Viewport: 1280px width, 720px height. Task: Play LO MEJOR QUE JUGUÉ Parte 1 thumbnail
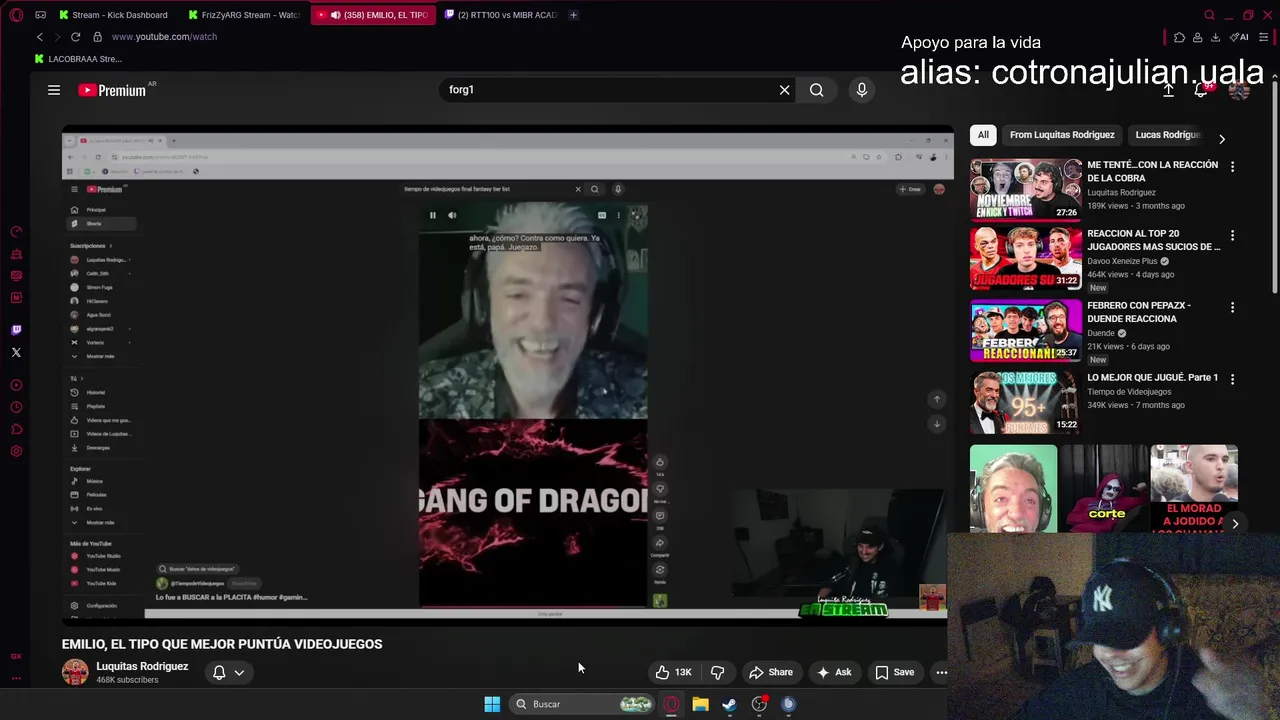coord(1025,402)
